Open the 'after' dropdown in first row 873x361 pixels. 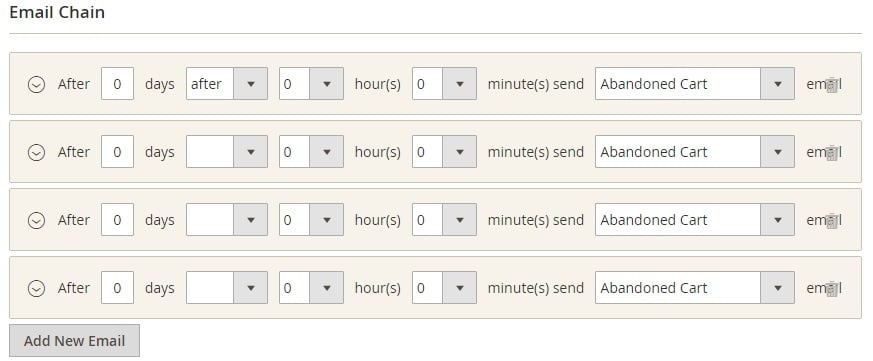pyautogui.click(x=227, y=84)
